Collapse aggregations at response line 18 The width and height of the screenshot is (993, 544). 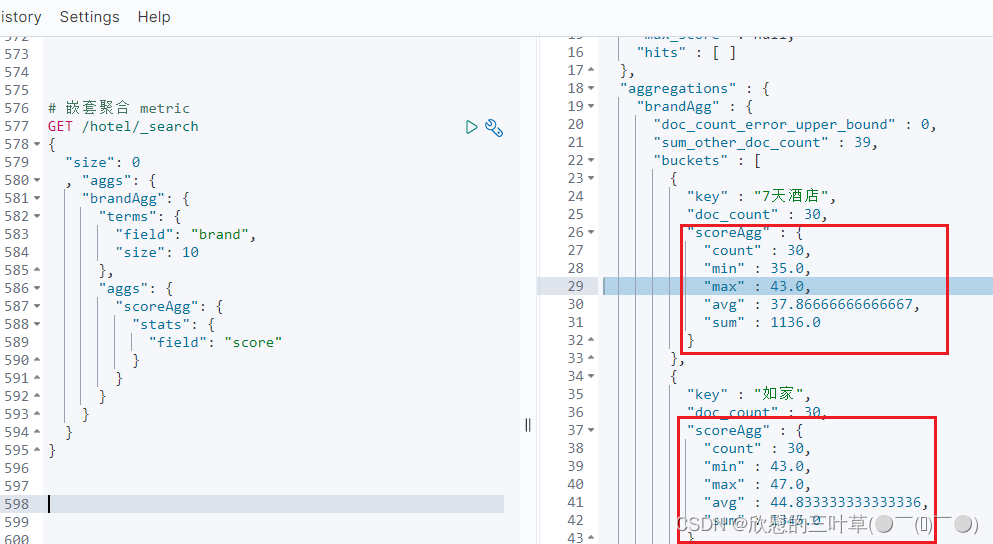591,88
